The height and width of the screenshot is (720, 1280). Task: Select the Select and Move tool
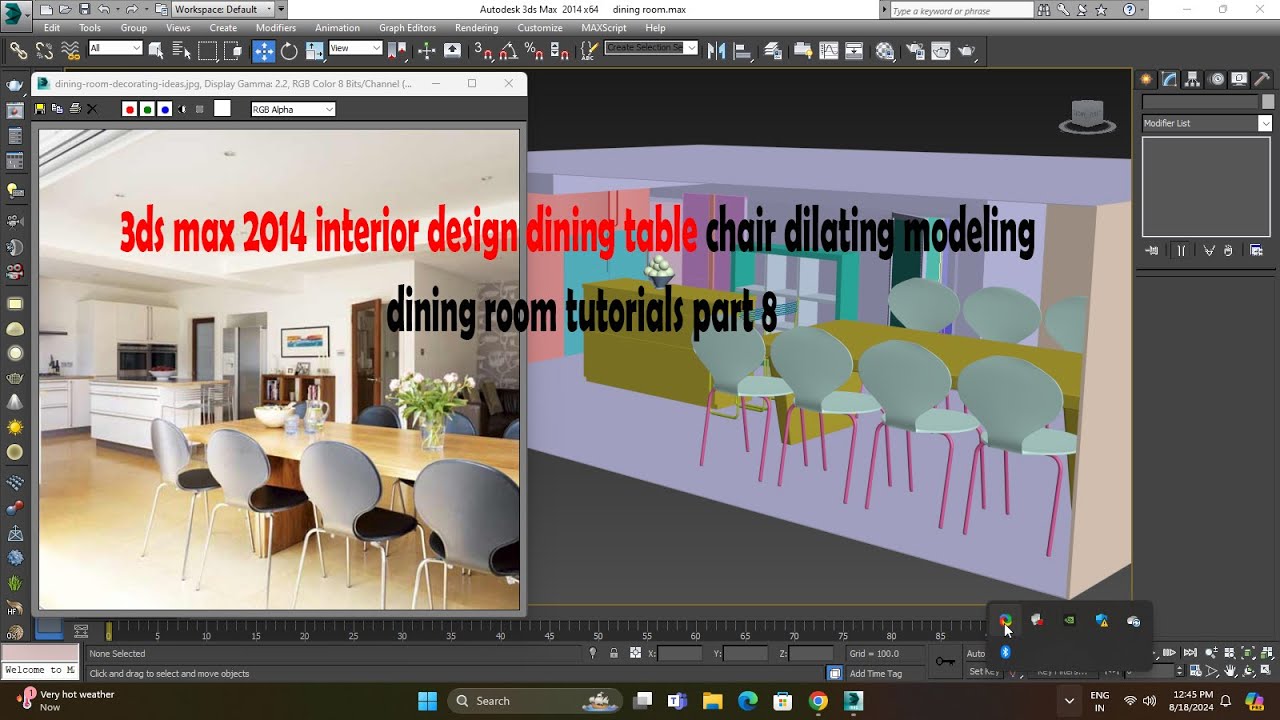[264, 51]
